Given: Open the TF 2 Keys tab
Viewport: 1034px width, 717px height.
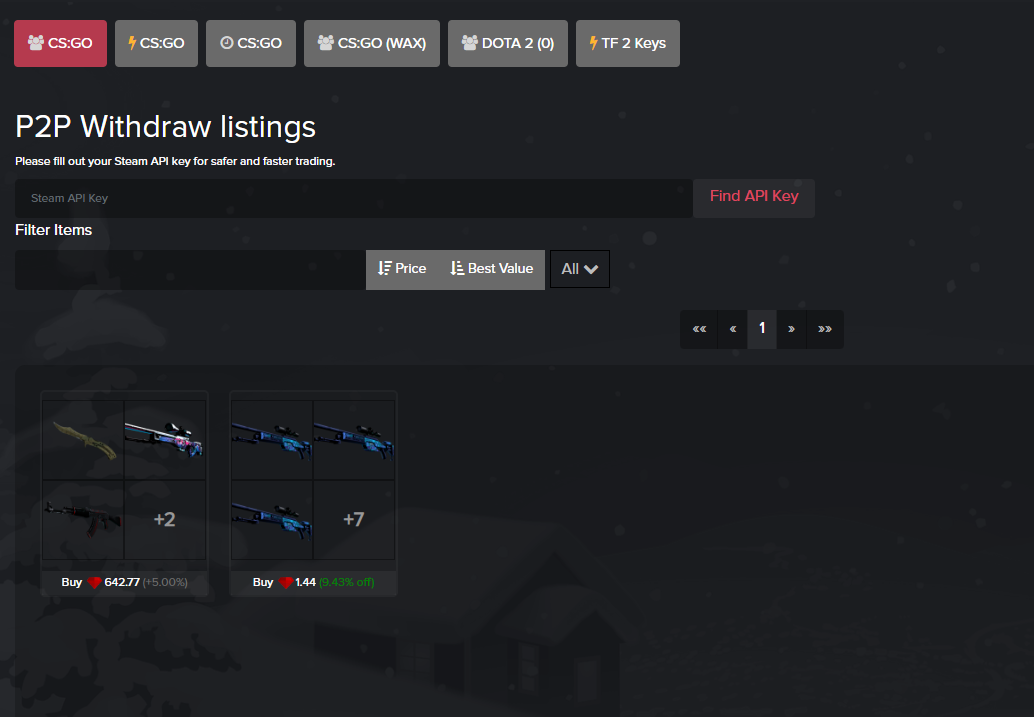Looking at the screenshot, I should point(628,44).
